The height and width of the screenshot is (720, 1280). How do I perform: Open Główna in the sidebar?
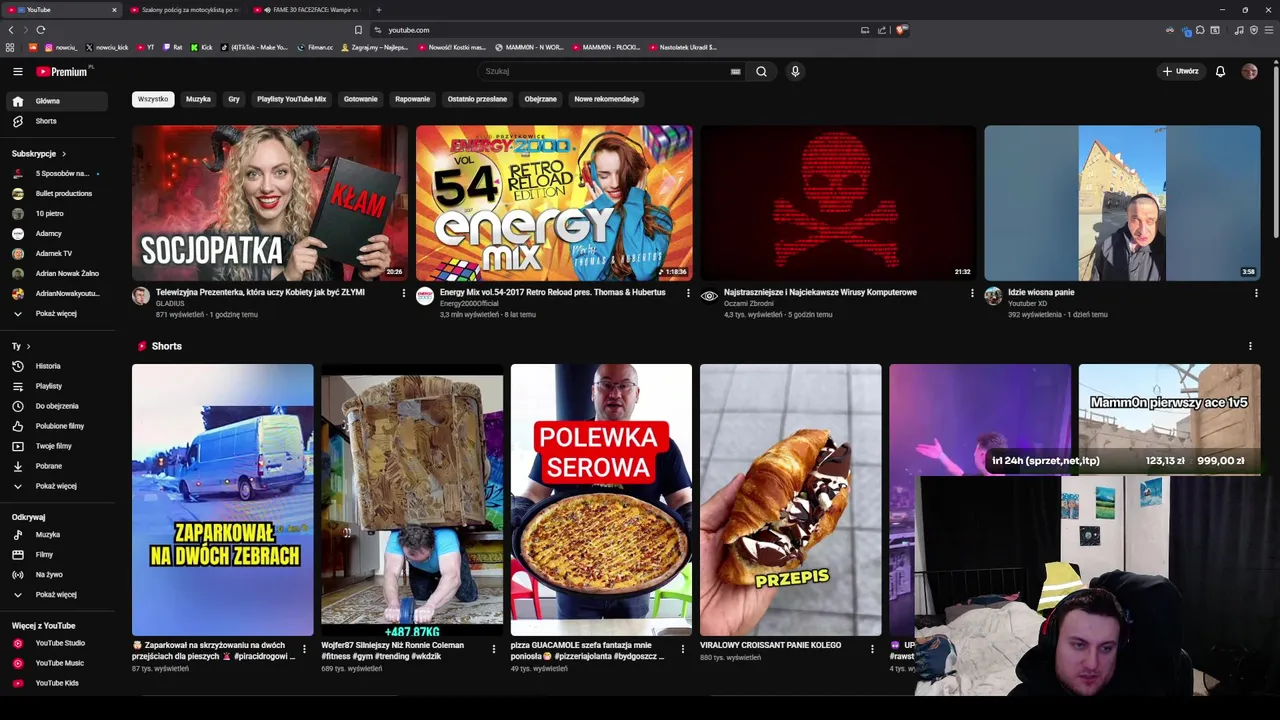click(x=56, y=101)
